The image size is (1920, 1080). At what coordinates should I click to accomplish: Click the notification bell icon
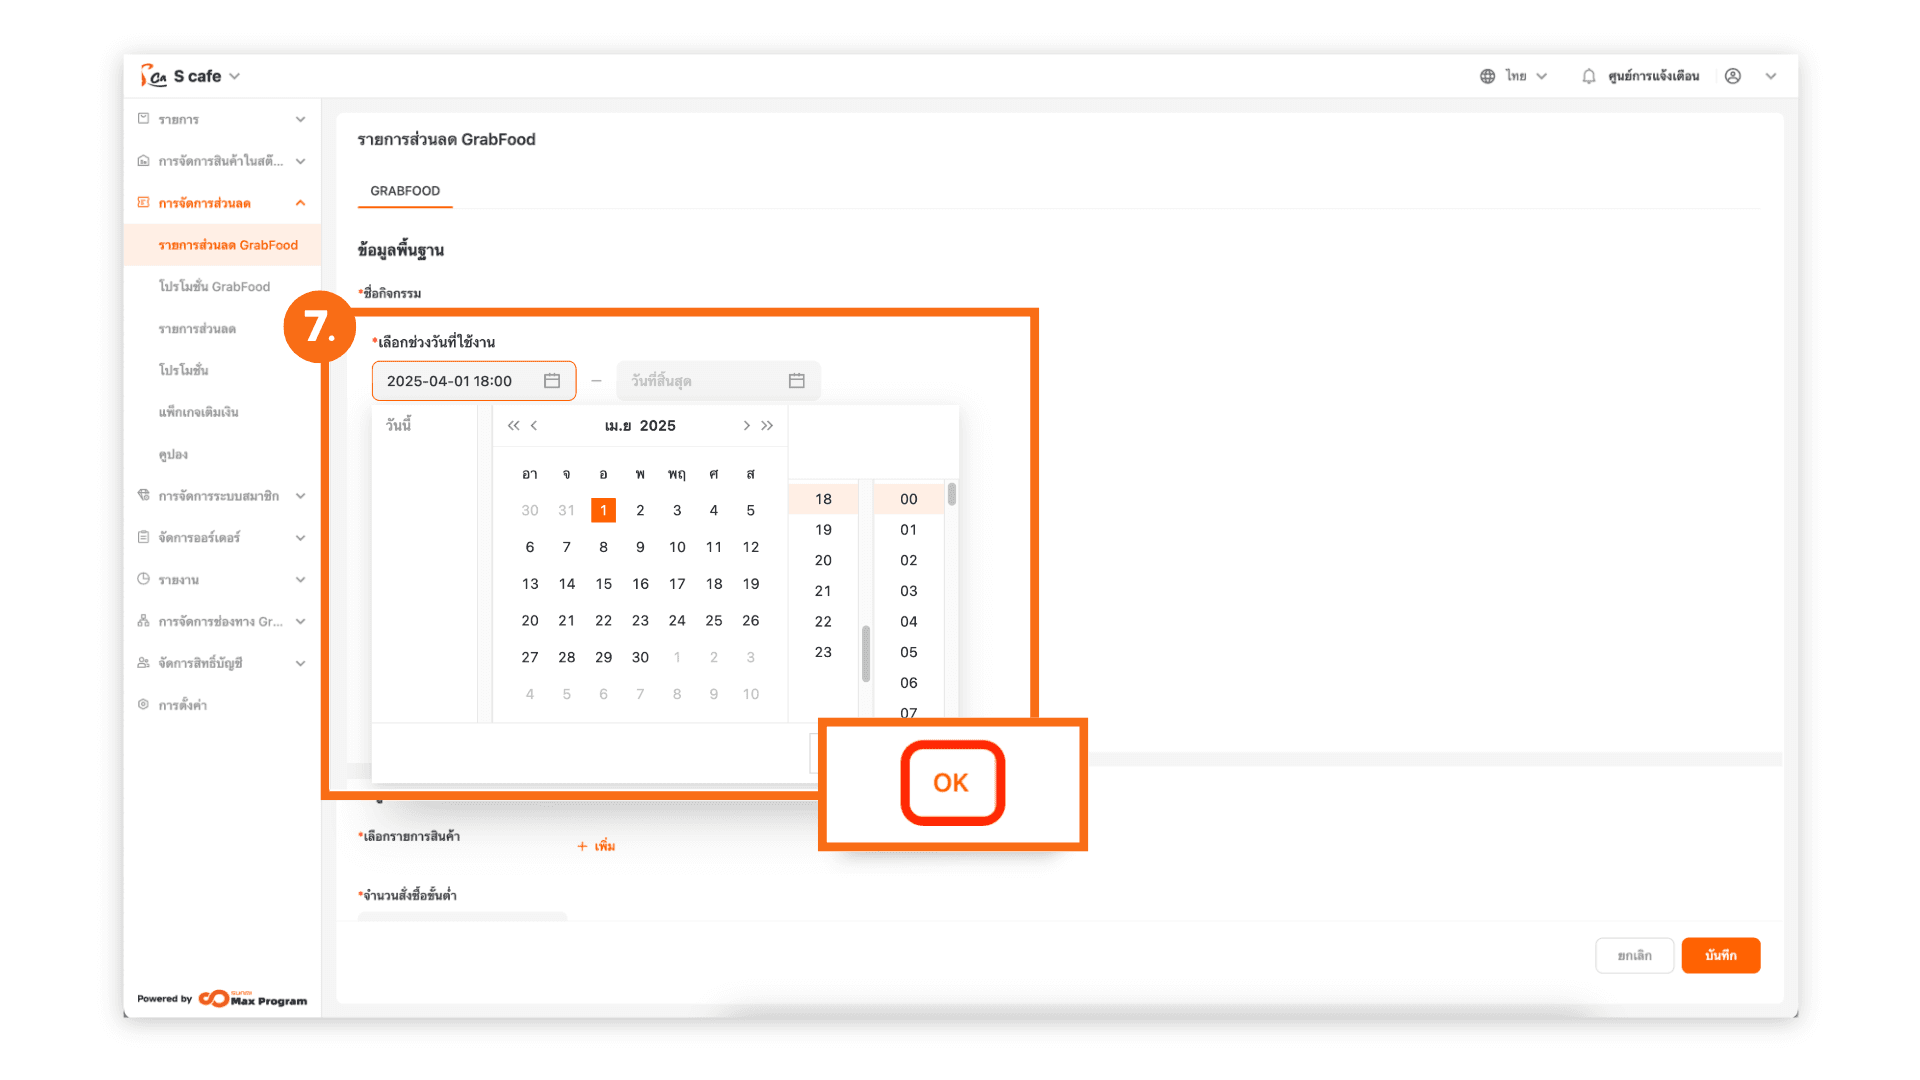(x=1588, y=76)
